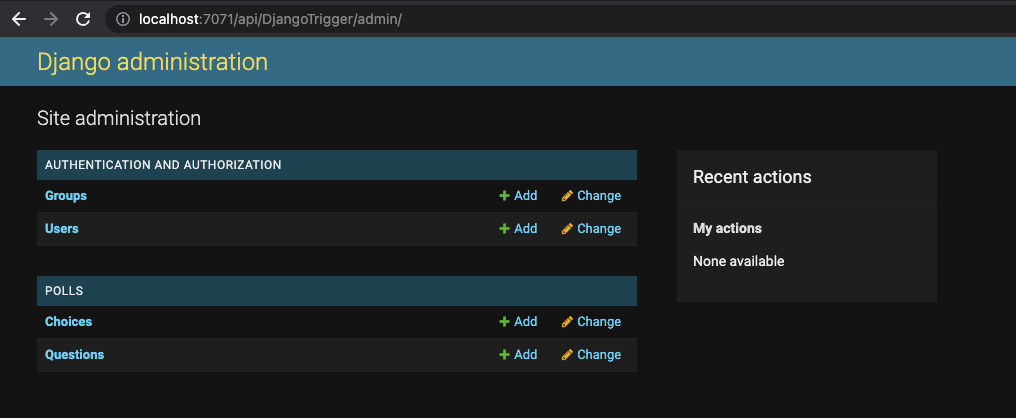1016x418 pixels.
Task: Click the Add link for Choices
Action: click(x=525, y=322)
